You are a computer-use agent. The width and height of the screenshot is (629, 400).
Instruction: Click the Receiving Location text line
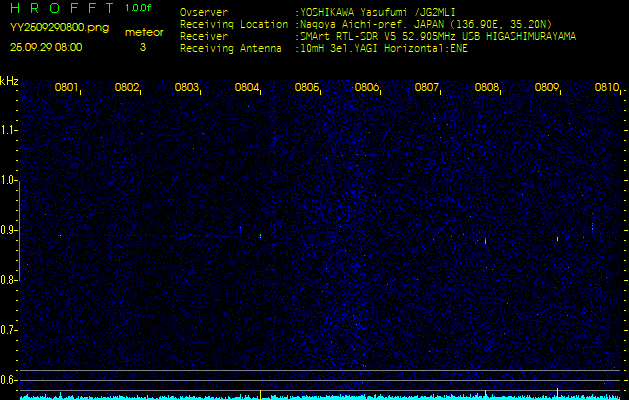[366, 24]
